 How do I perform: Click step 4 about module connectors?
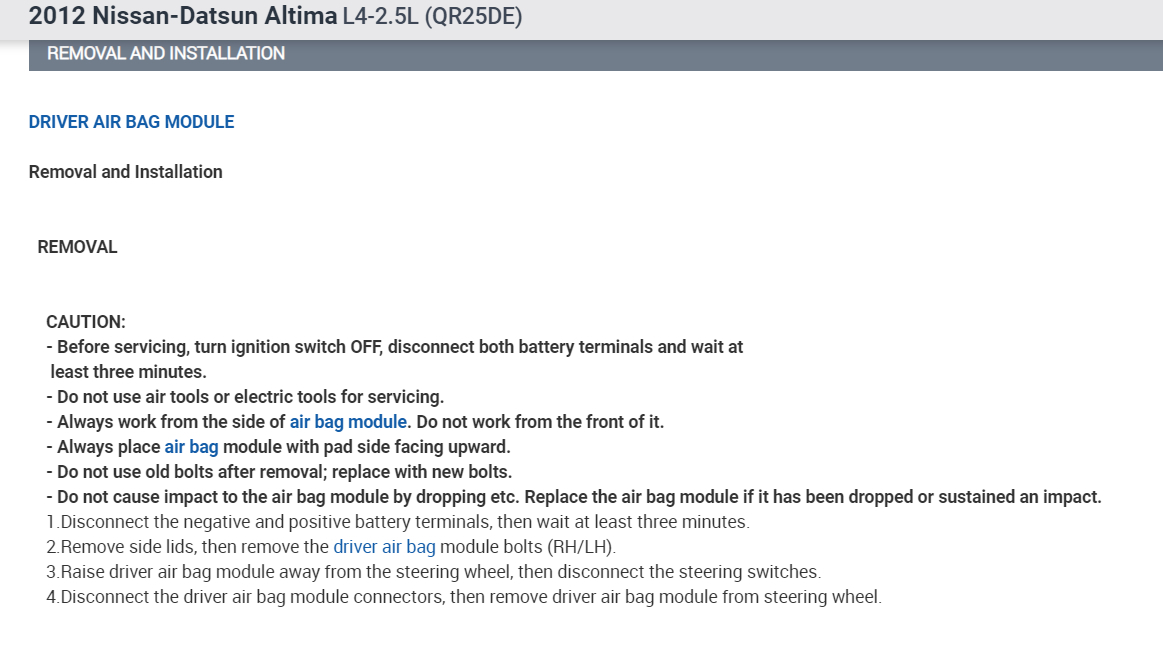(x=463, y=597)
